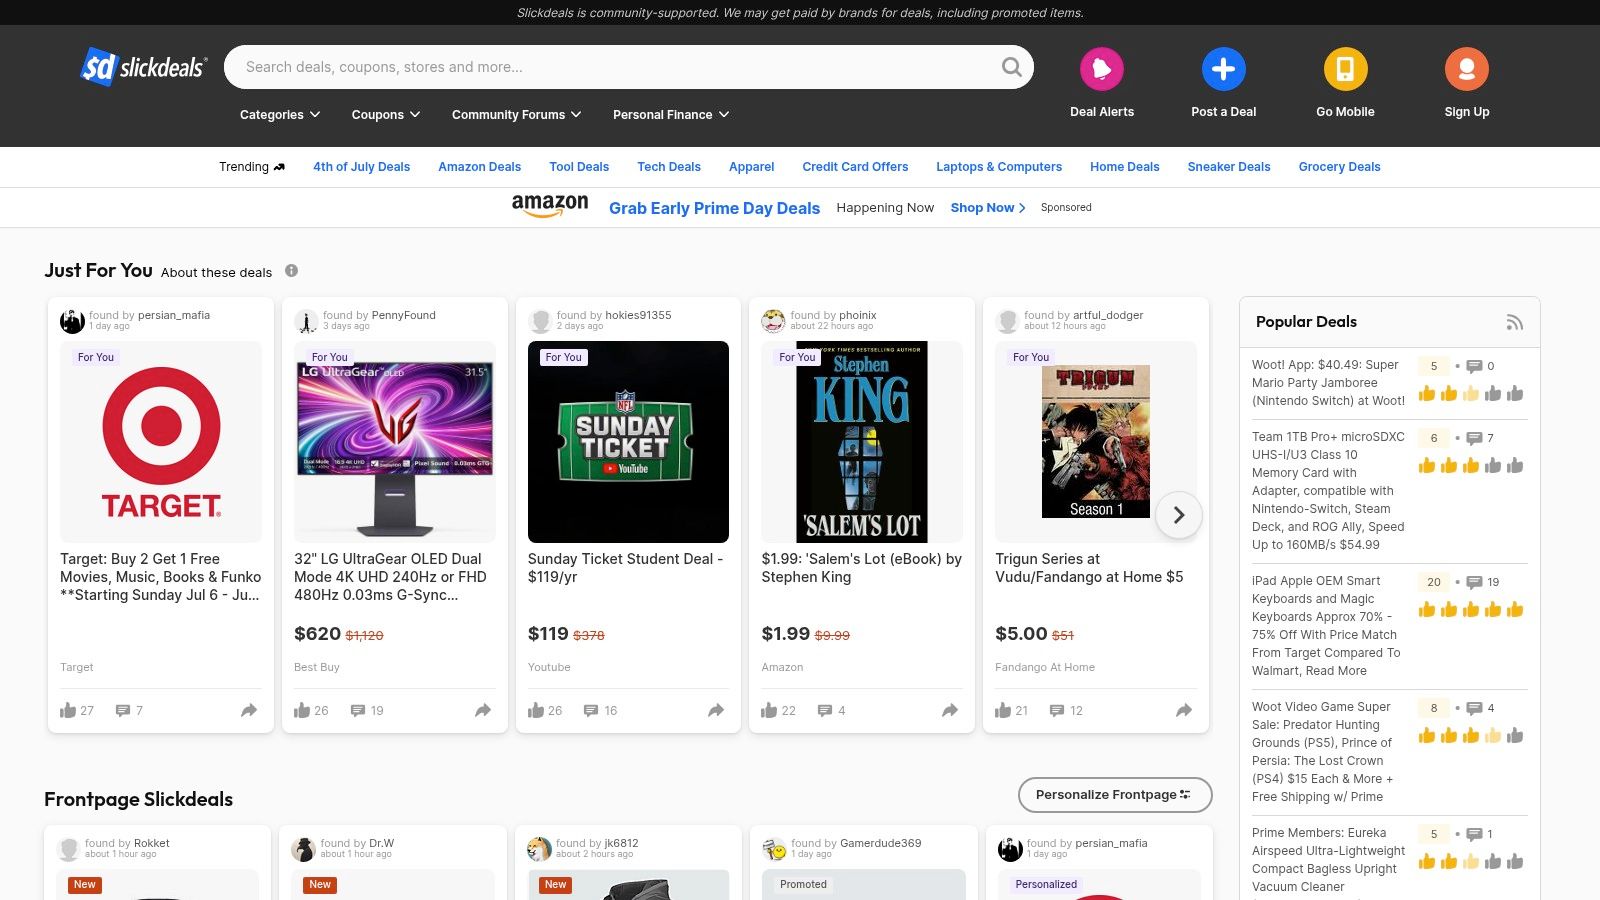This screenshot has height=900, width=1600.
Task: Open comments on Trigun Series deal
Action: 1057,711
